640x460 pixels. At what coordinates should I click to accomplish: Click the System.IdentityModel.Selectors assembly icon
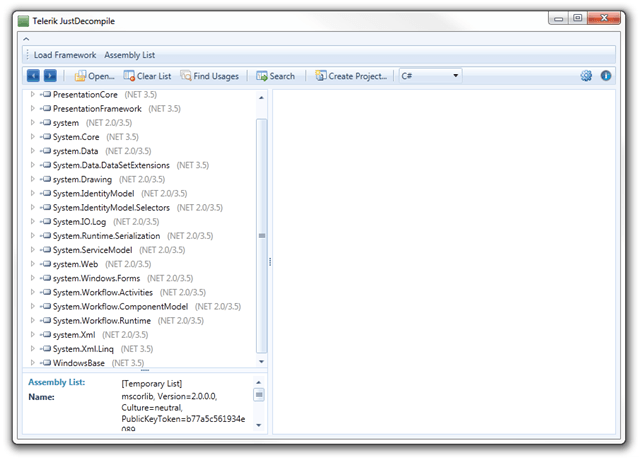pos(46,208)
